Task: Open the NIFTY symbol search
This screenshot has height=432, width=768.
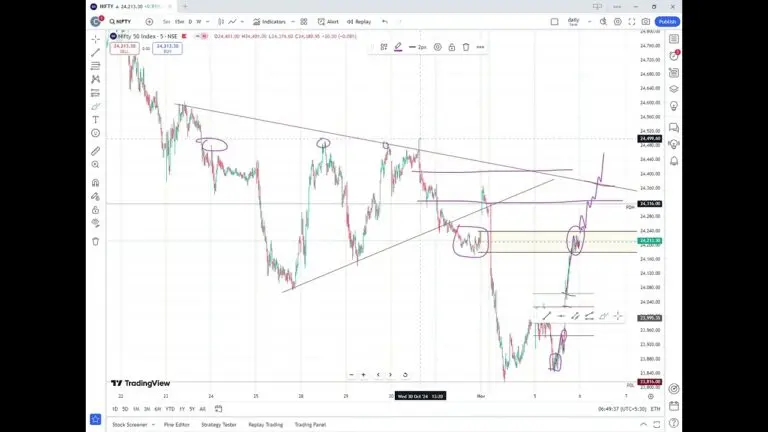Action: click(x=120, y=22)
